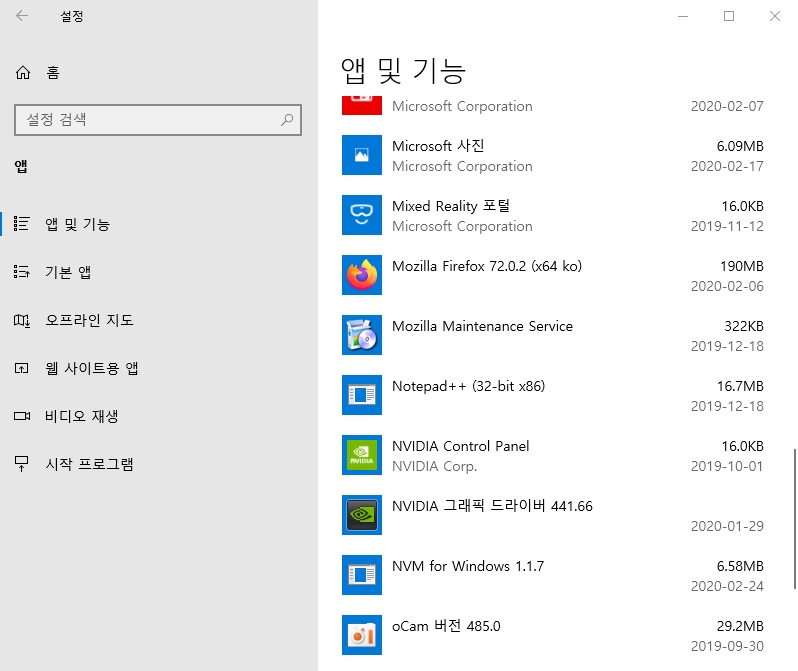Click the oCam app icon
Screen dimensions: 798x671
point(361,635)
